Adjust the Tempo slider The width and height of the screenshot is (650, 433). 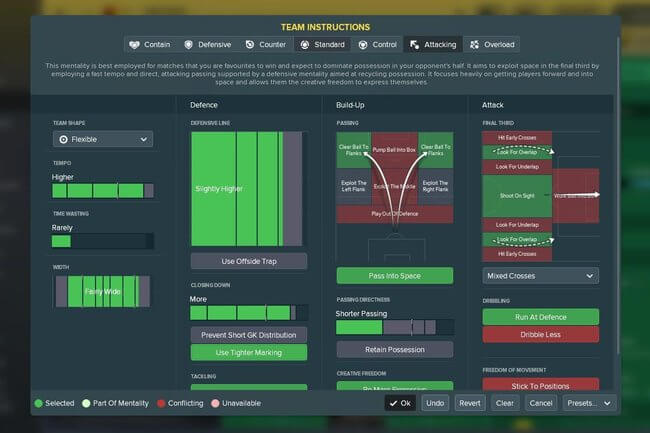103,191
